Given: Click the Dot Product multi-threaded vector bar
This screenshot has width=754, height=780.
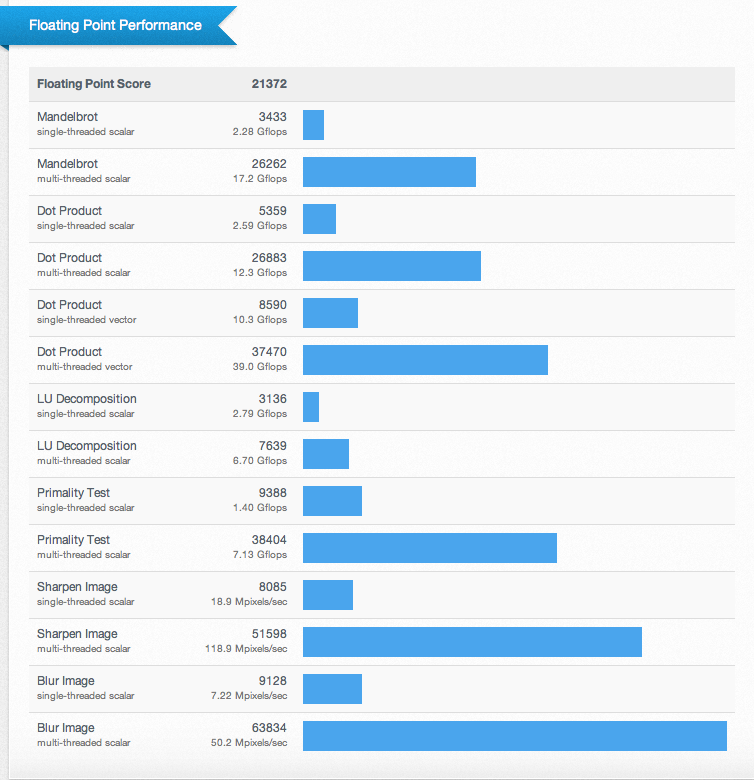Looking at the screenshot, I should tap(425, 360).
